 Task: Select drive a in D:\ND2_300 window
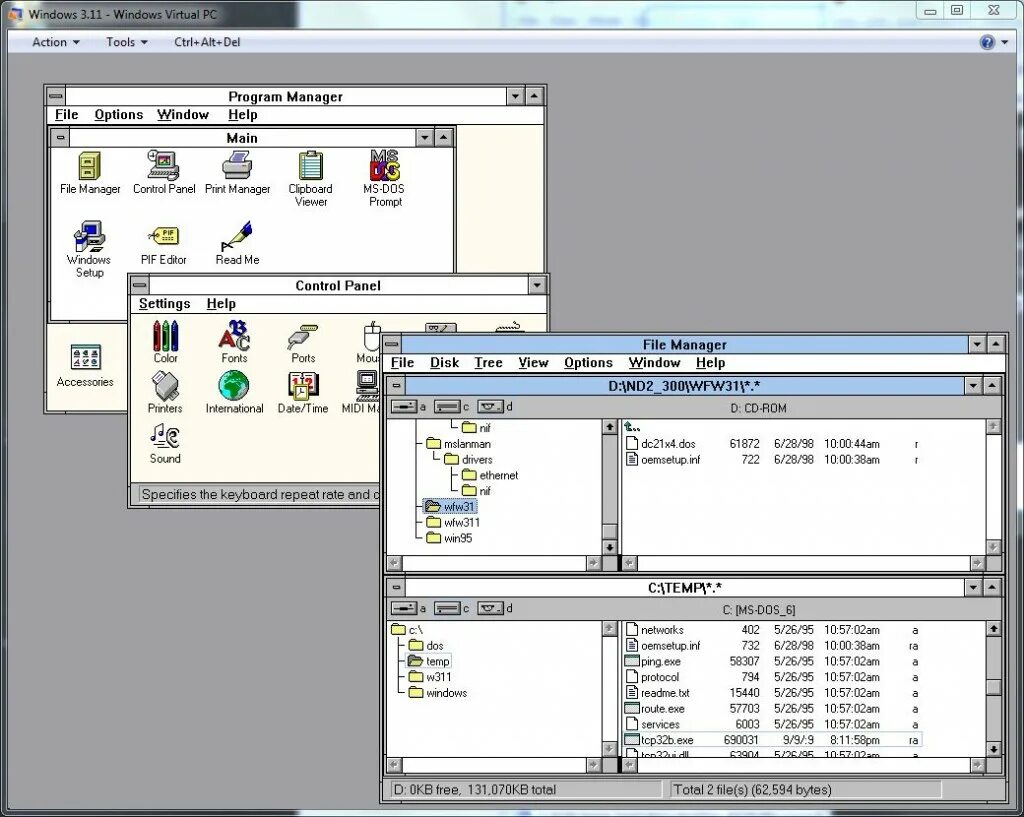408,407
